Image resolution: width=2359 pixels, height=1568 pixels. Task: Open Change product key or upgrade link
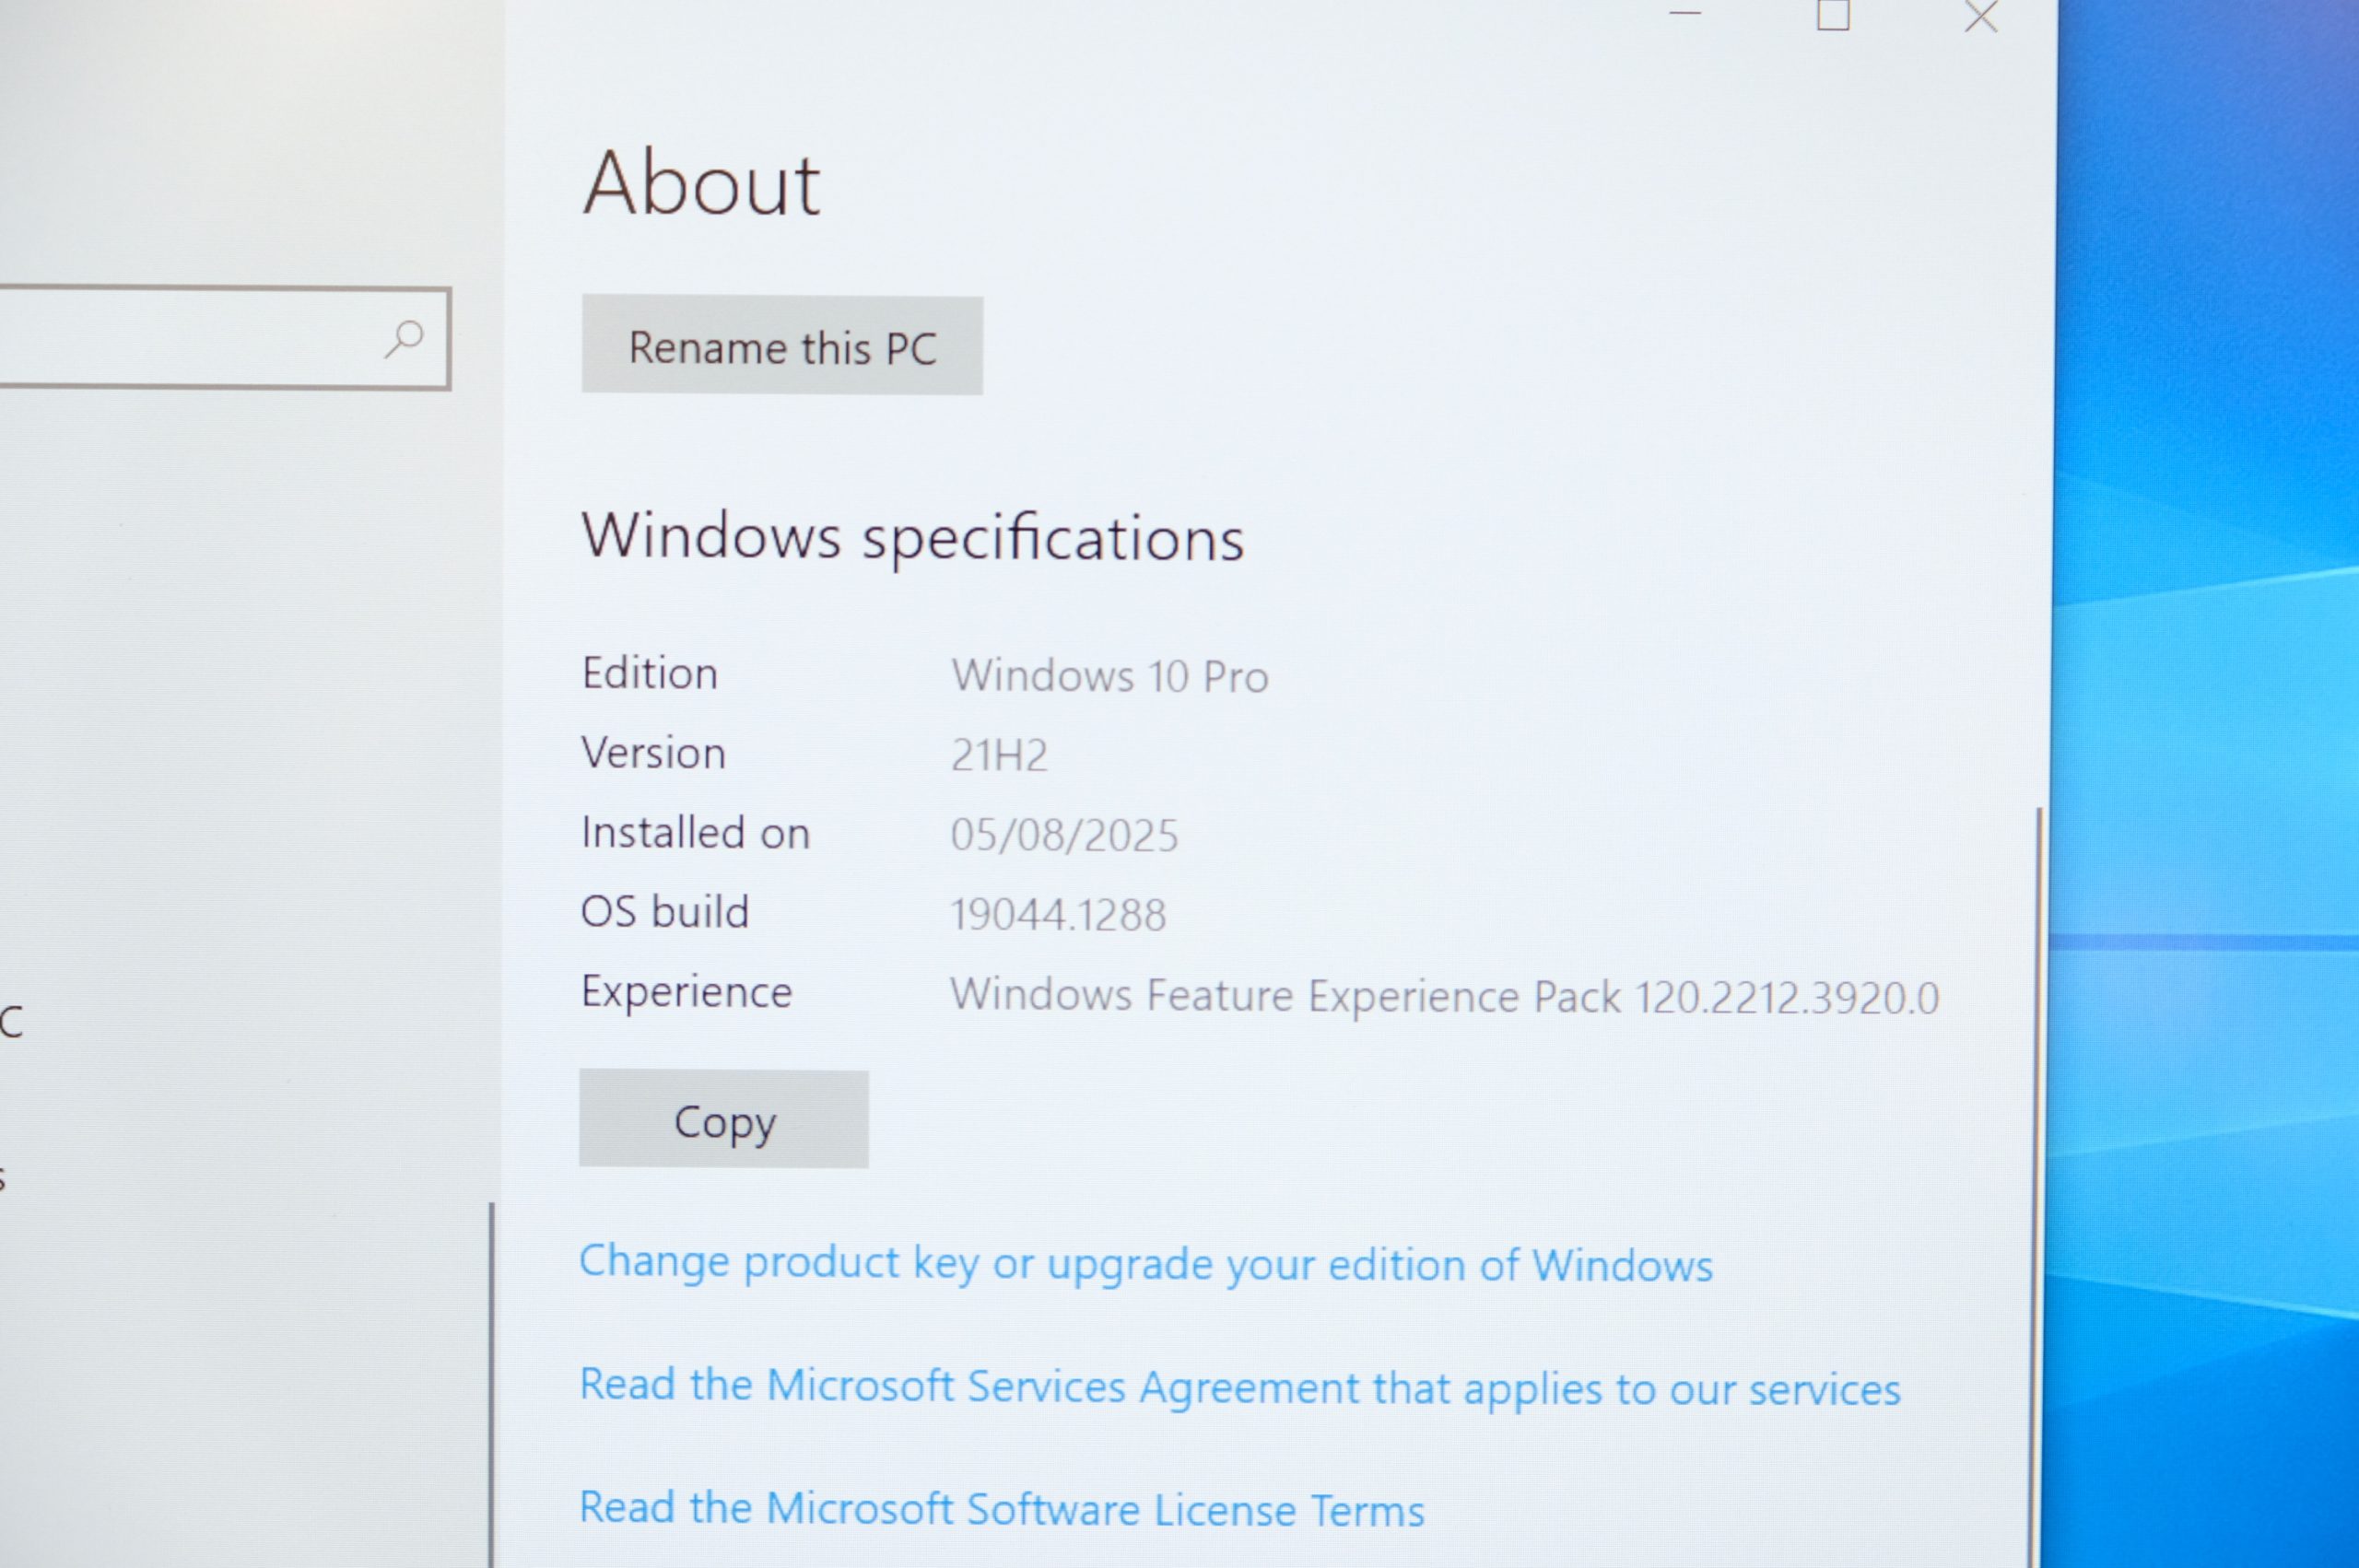click(1146, 1264)
